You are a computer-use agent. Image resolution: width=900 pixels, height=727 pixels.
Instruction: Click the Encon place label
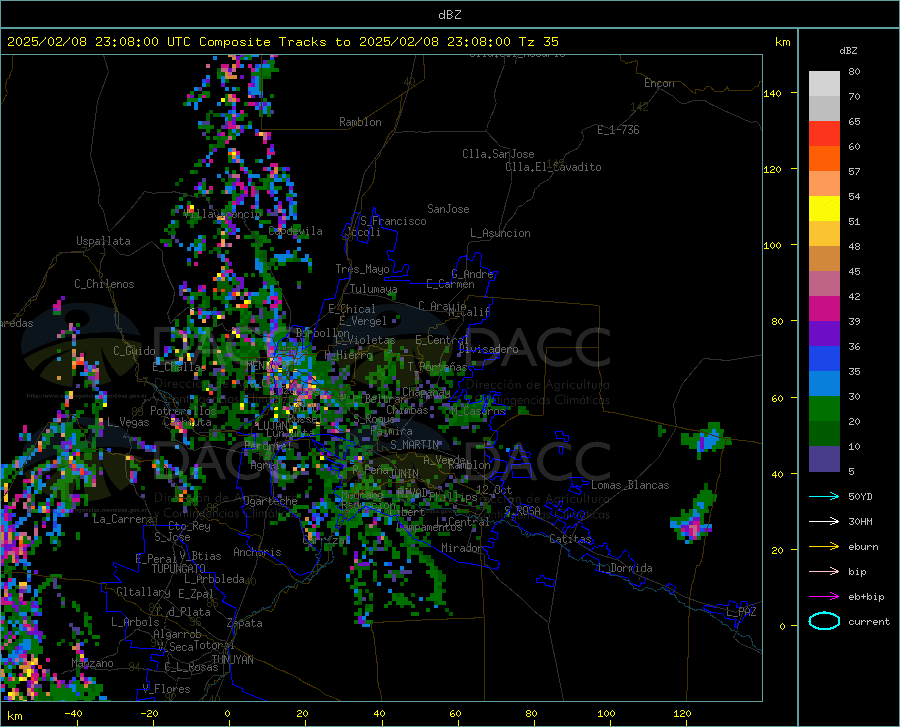click(659, 83)
